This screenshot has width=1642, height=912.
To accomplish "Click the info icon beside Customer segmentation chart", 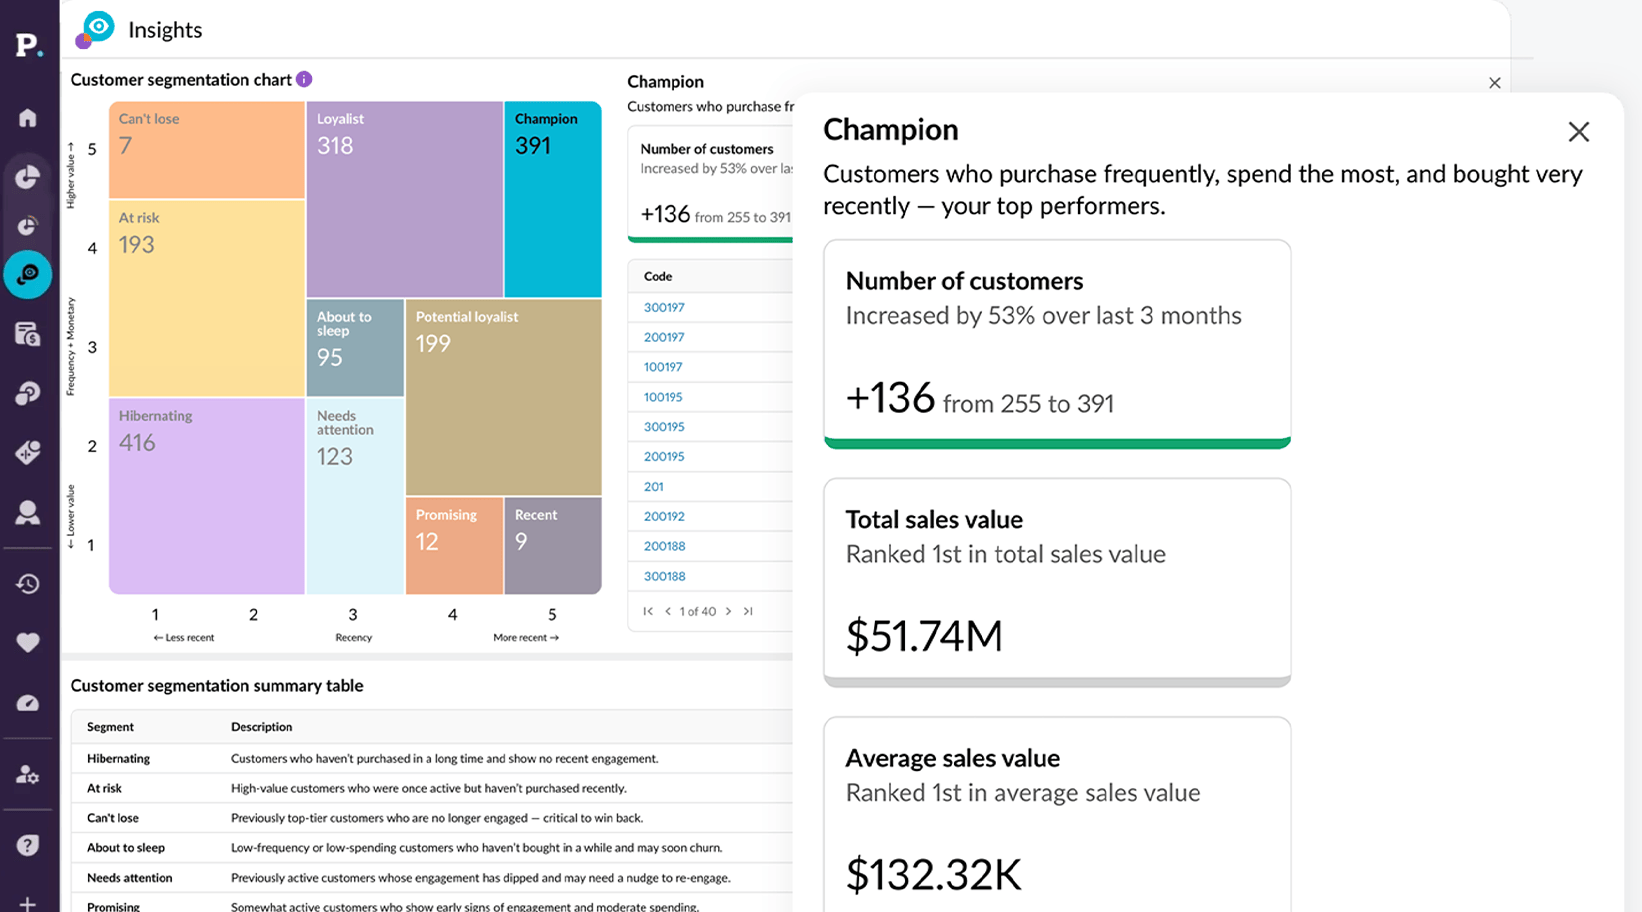I will pyautogui.click(x=304, y=79).
